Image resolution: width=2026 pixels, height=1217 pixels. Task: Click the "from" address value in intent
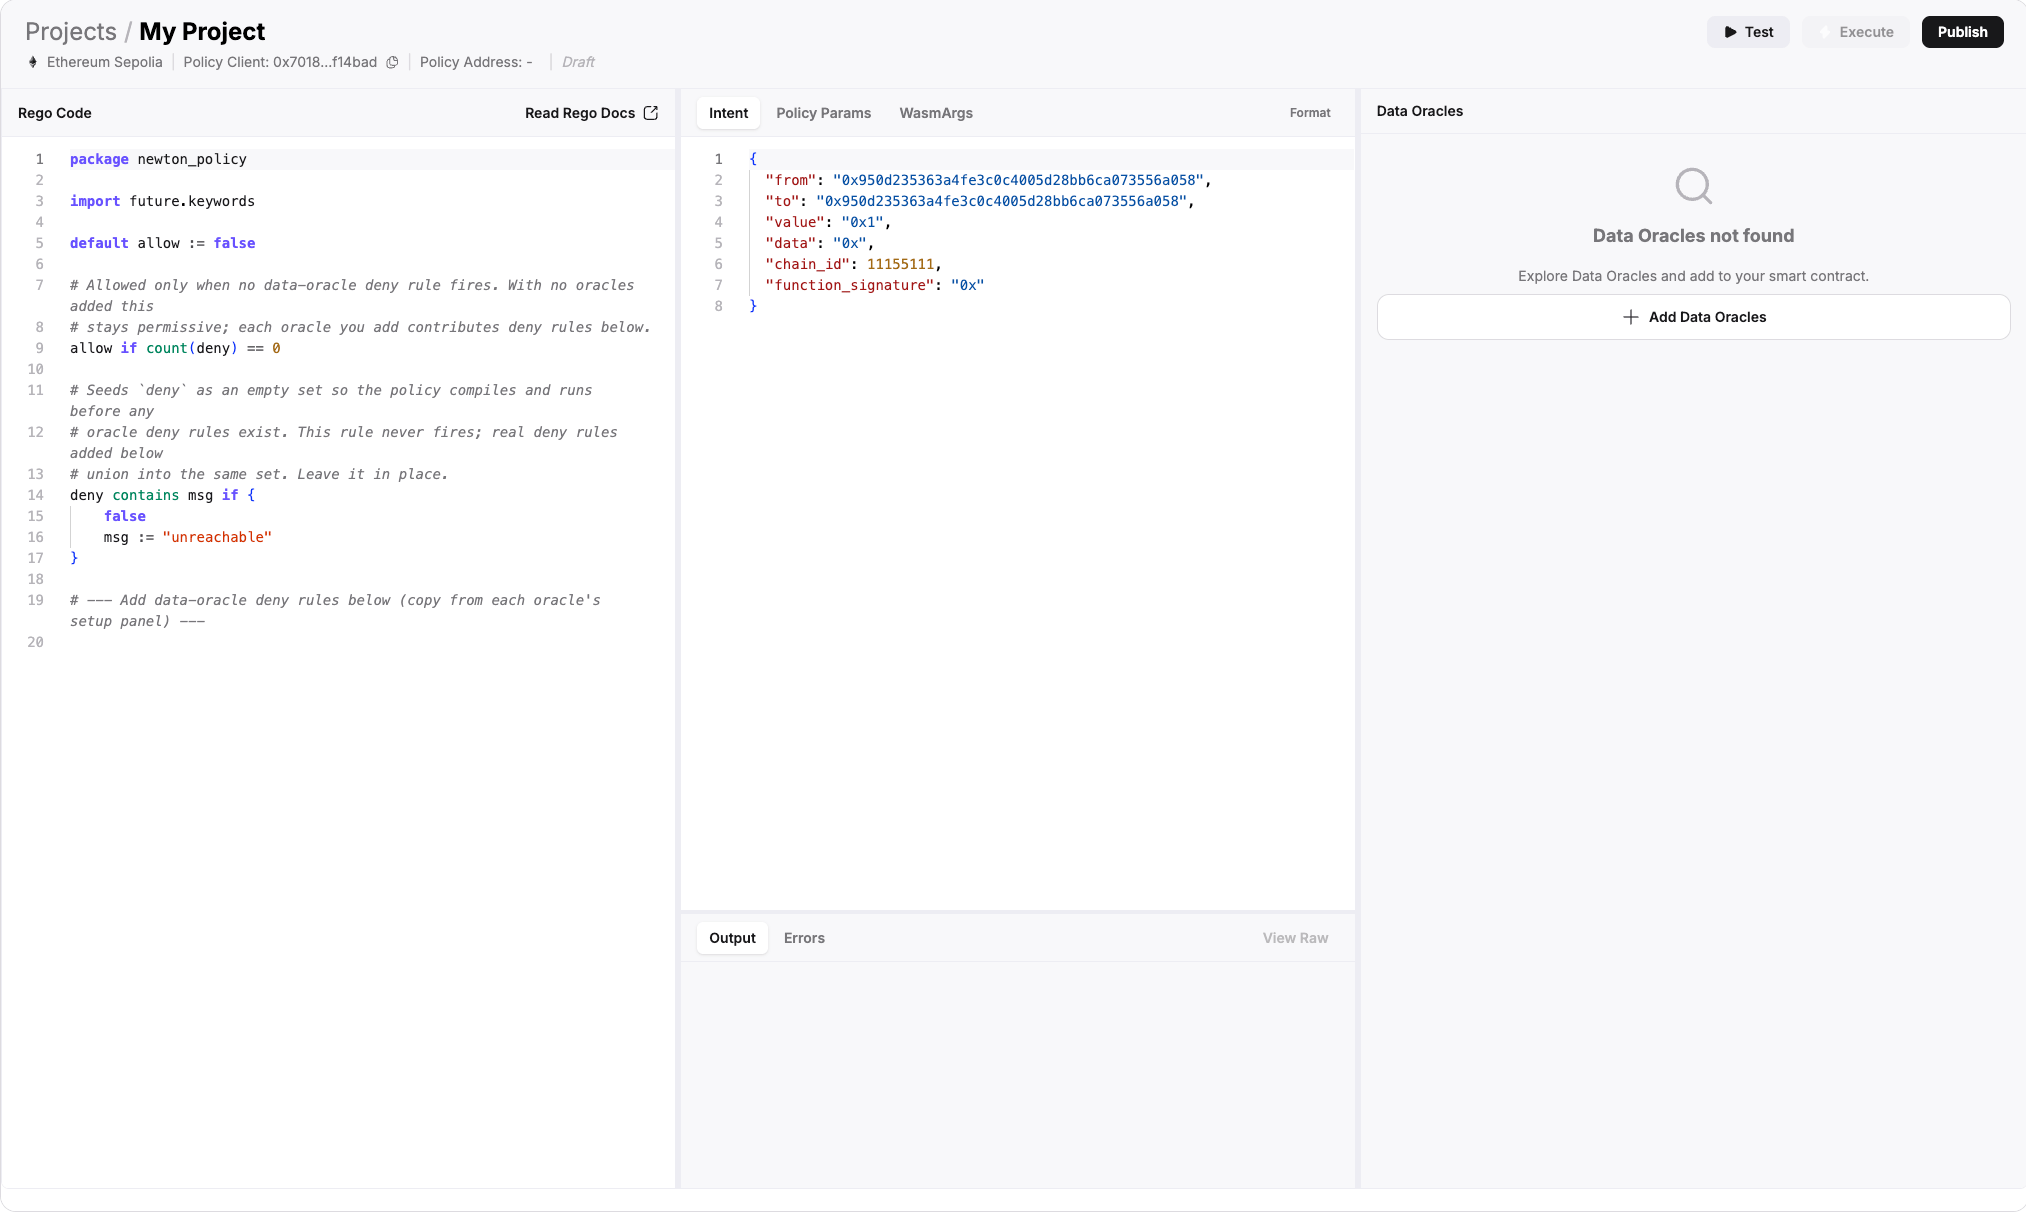(x=1018, y=180)
